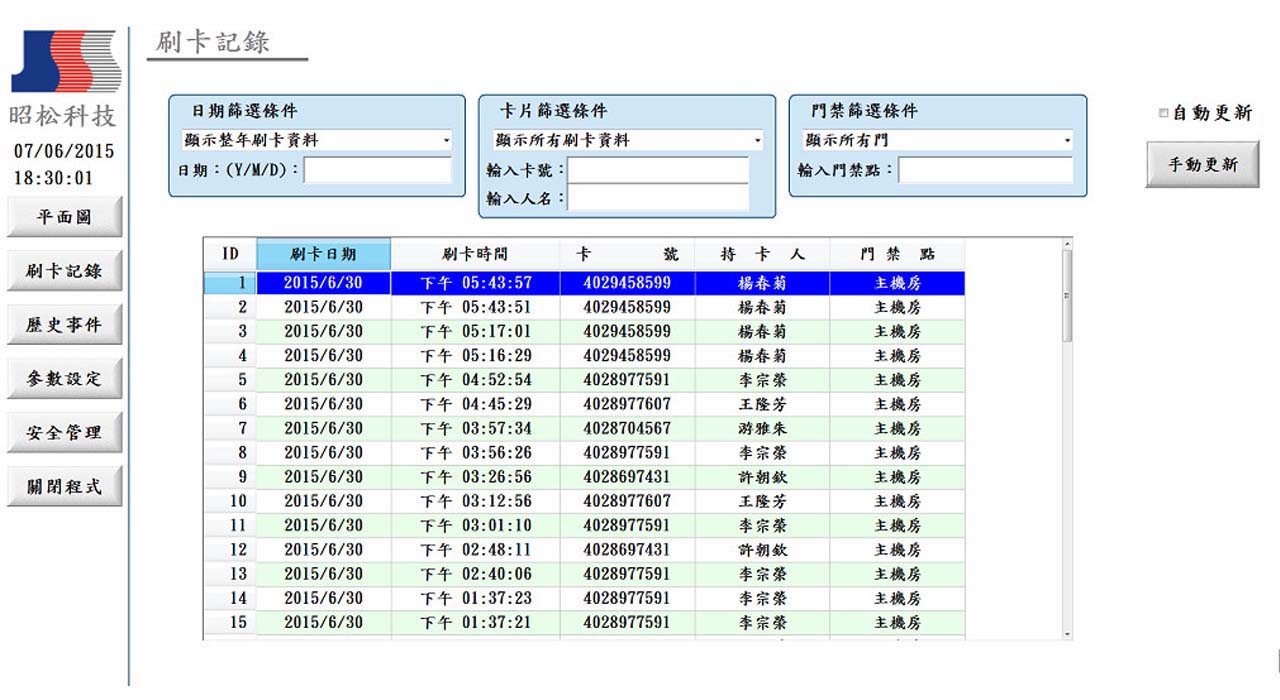Viewport: 1280px width, 700px height.
Task: Expand the 顯示所有刷卡資料 card filter dropdown
Action: tap(757, 141)
